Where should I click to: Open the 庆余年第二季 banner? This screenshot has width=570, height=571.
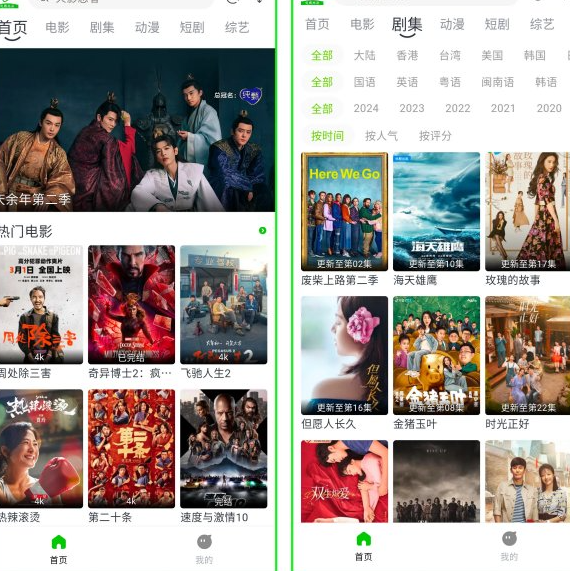[x=137, y=130]
